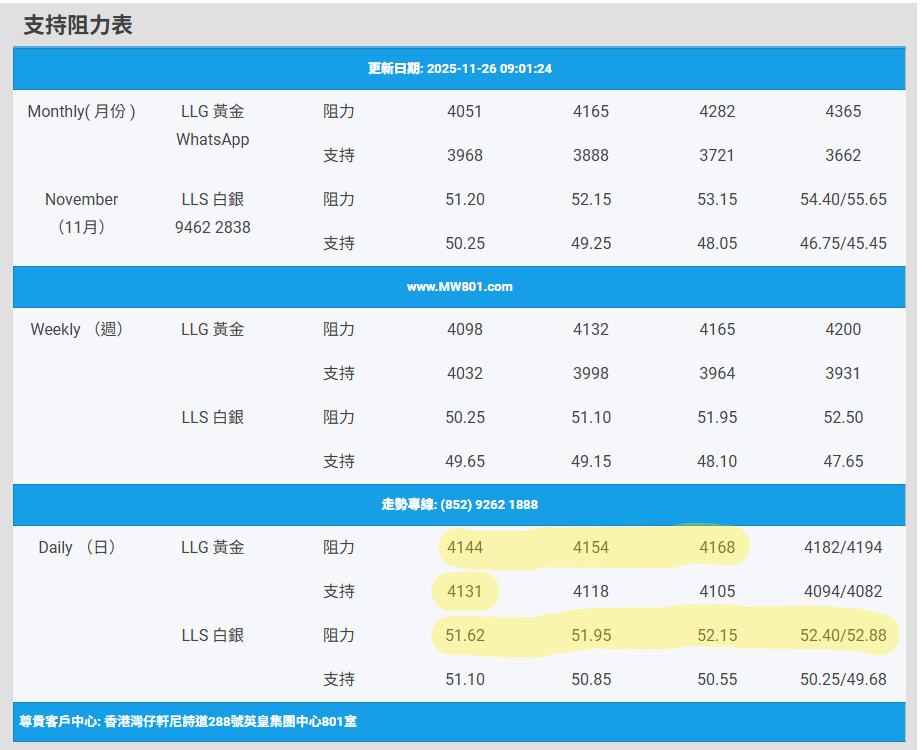
Task: Click monthly silver support 46.75/45.45
Action: tap(843, 244)
